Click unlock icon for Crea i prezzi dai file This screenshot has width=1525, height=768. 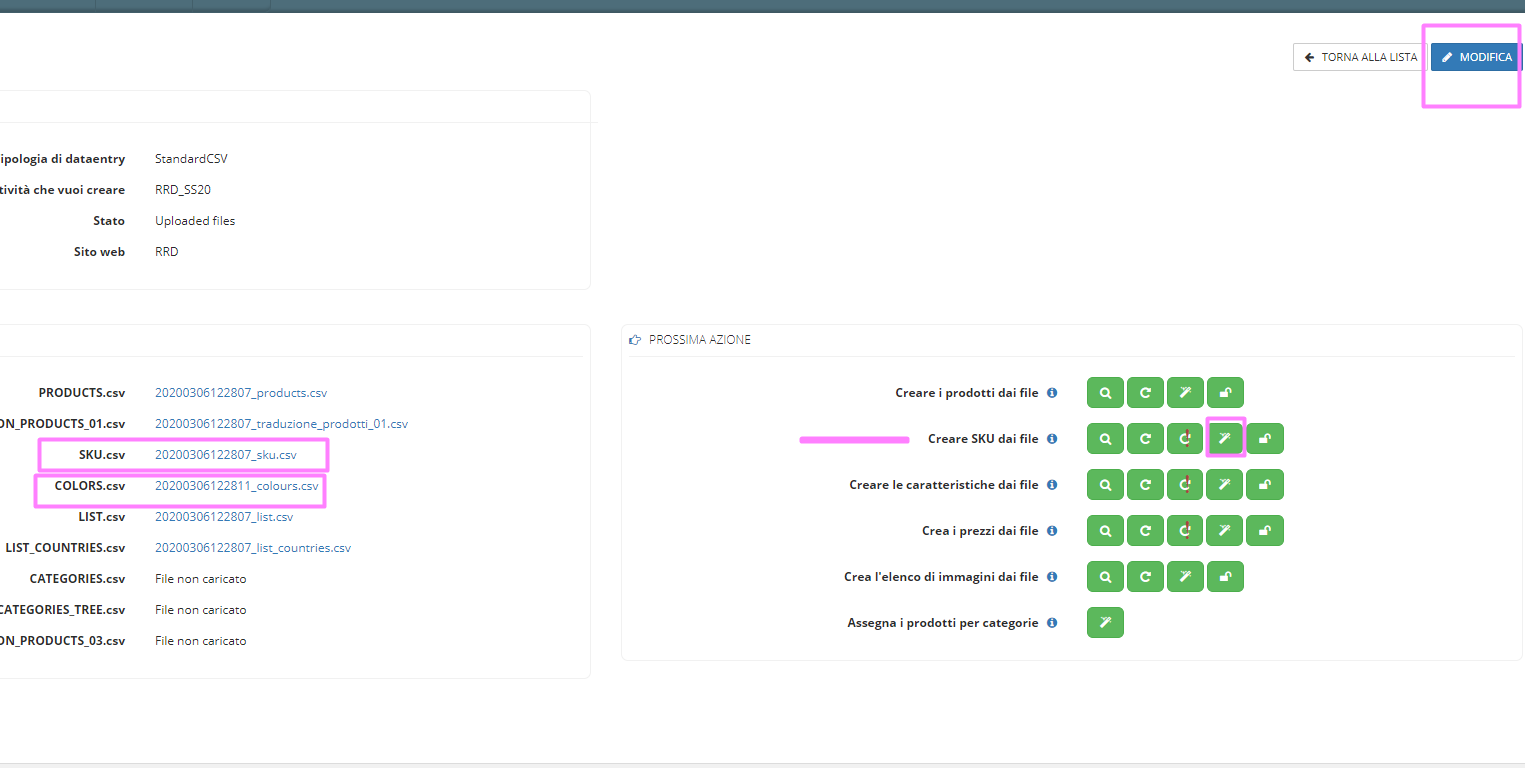[1265, 531]
